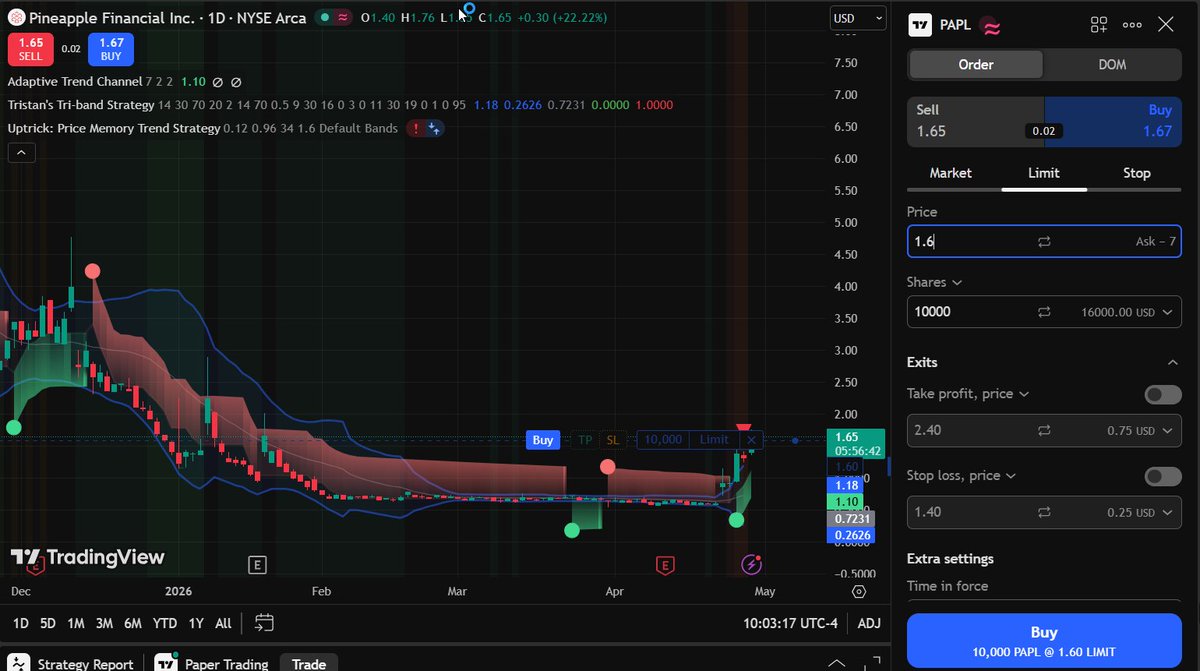The image size is (1200, 671).
Task: Click the purple lightning event marker
Action: [751, 565]
